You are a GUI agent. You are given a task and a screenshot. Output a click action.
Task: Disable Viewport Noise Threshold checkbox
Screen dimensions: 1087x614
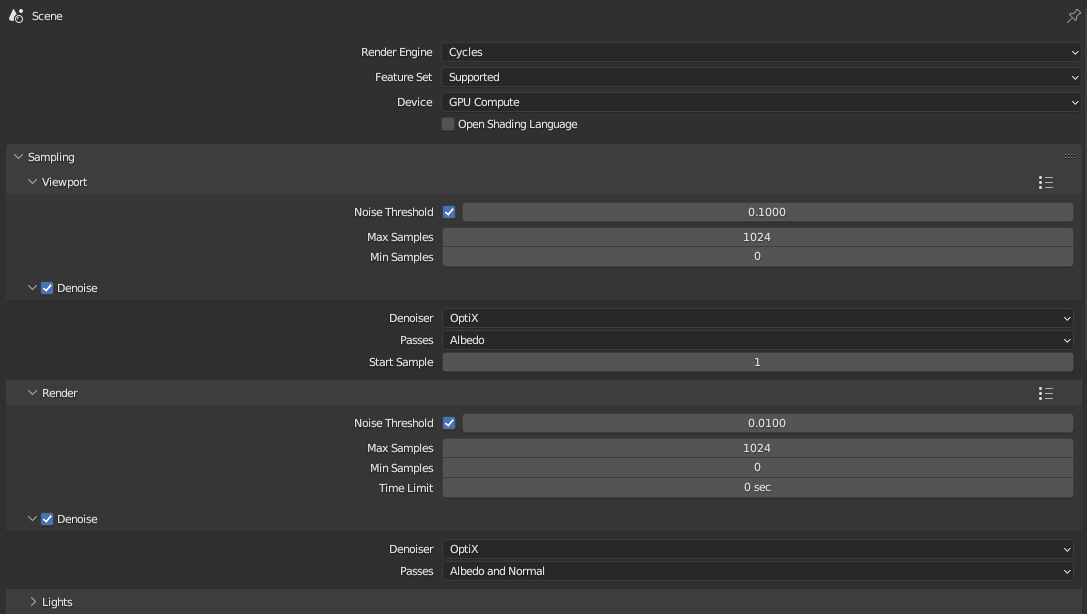pyautogui.click(x=449, y=212)
